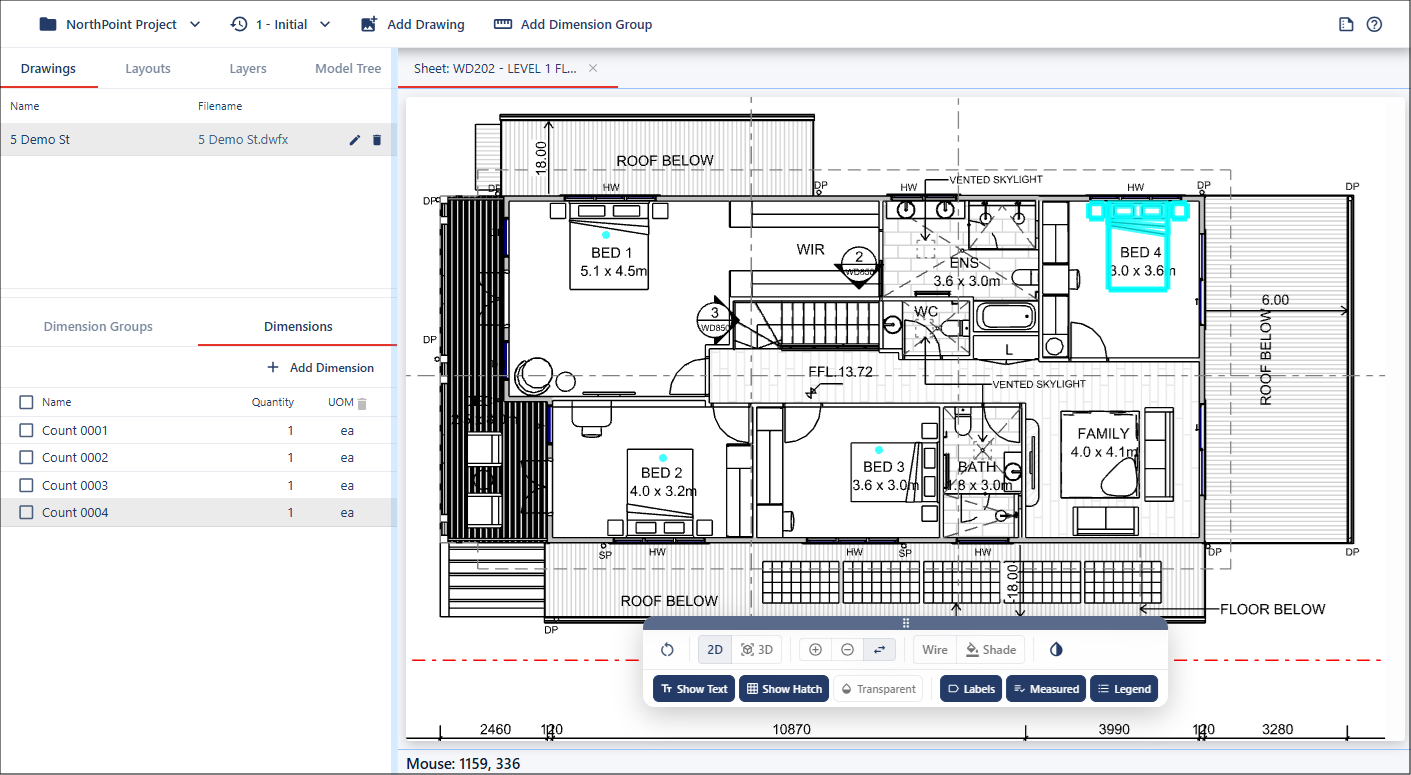
Task: Select the Count 0001 row name
Action: click(75, 431)
